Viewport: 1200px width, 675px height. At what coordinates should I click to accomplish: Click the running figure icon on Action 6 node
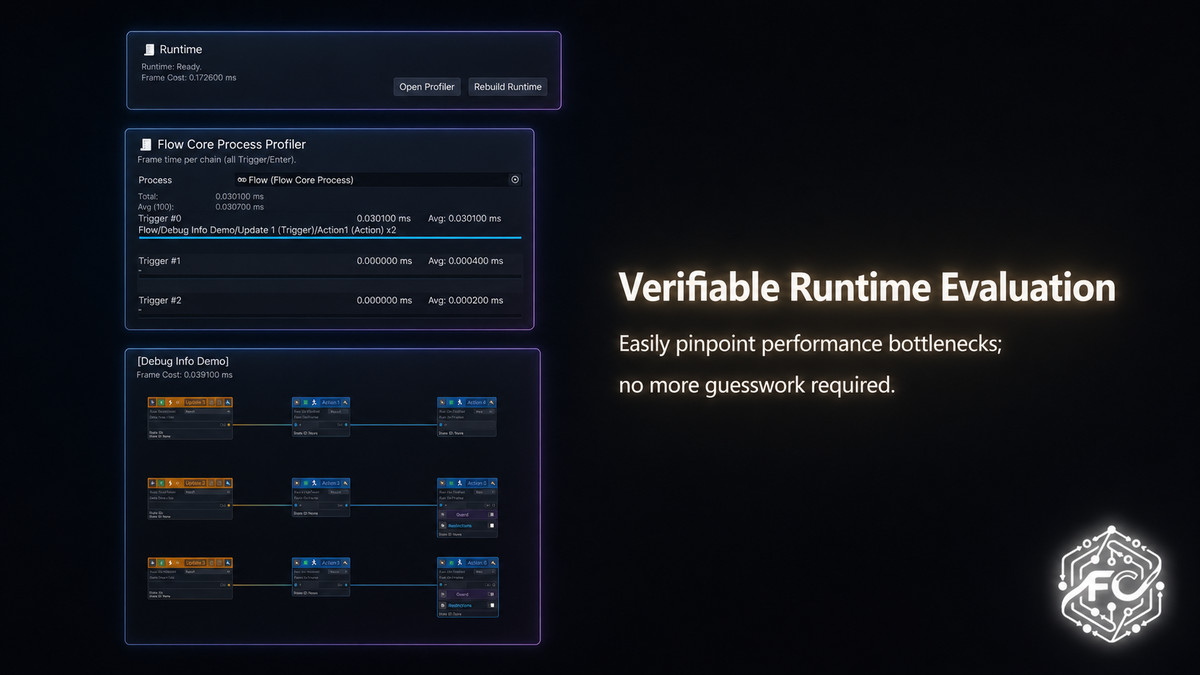(461, 563)
